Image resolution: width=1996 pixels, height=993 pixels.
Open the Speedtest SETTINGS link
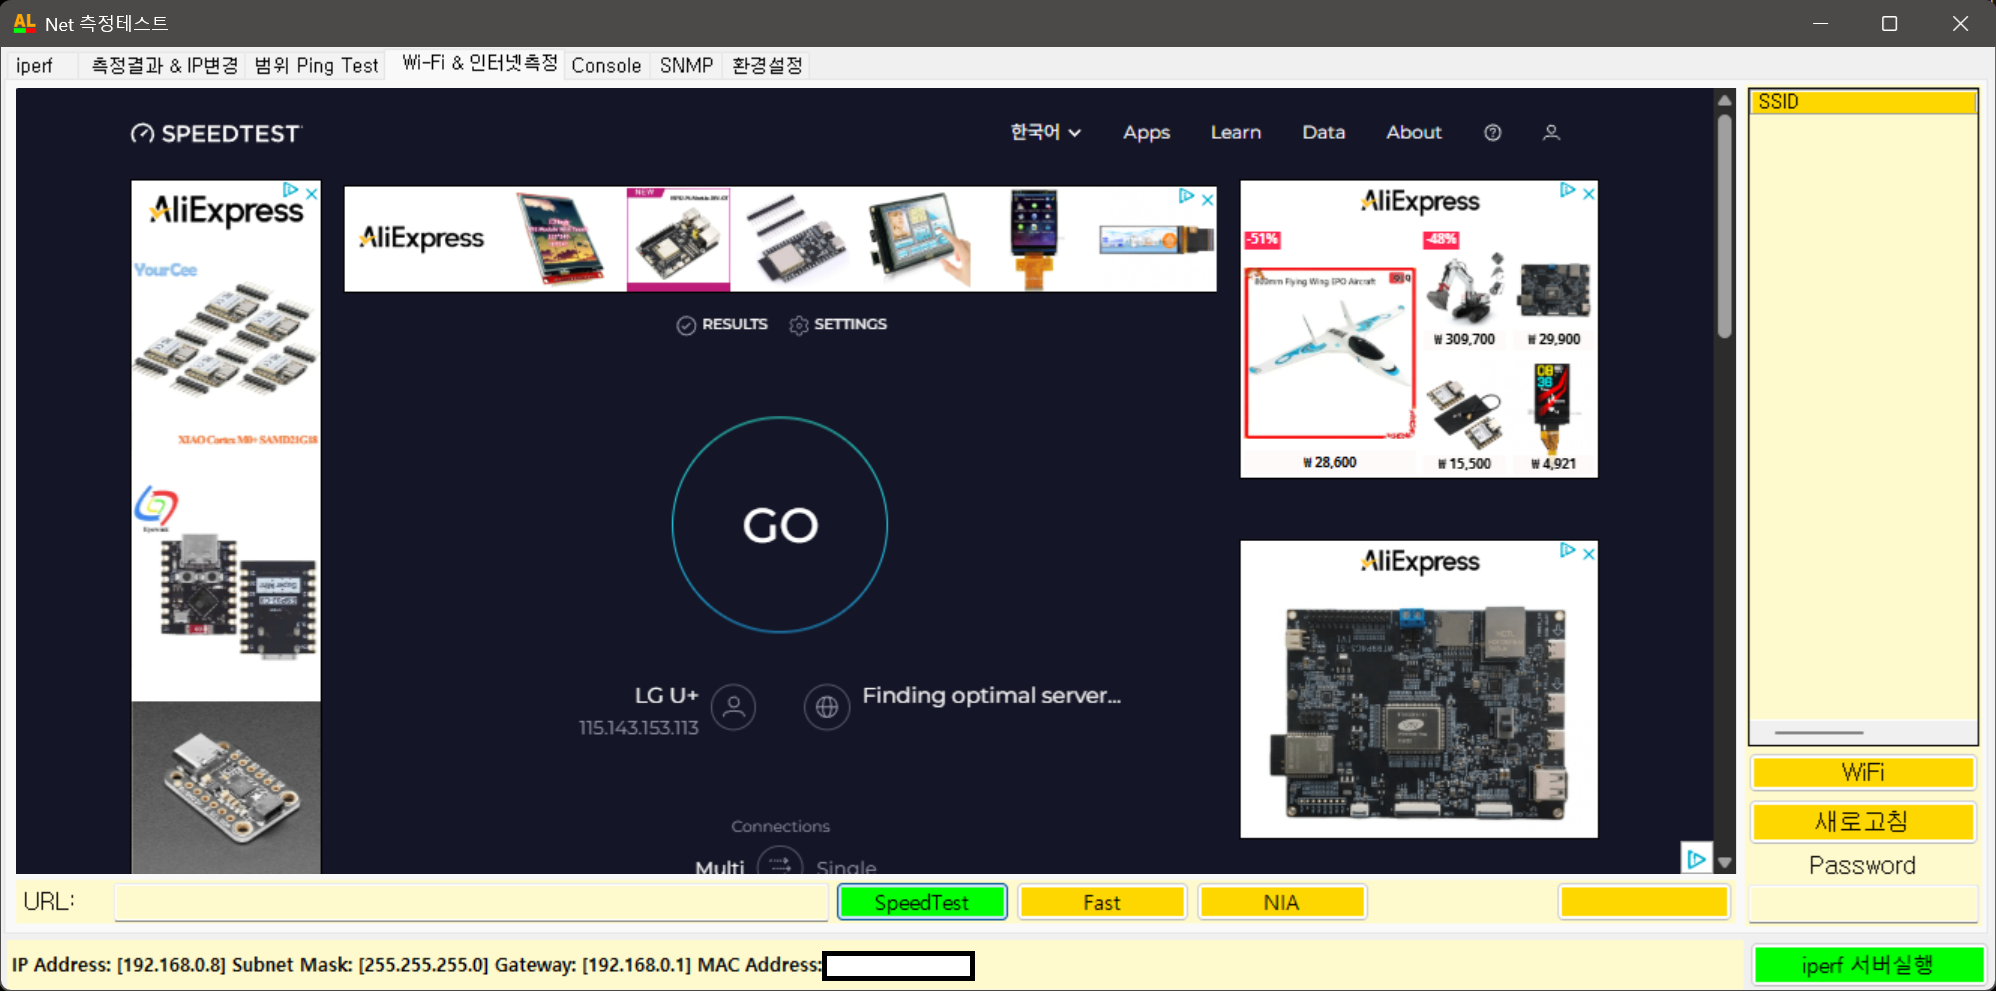pyautogui.click(x=838, y=324)
